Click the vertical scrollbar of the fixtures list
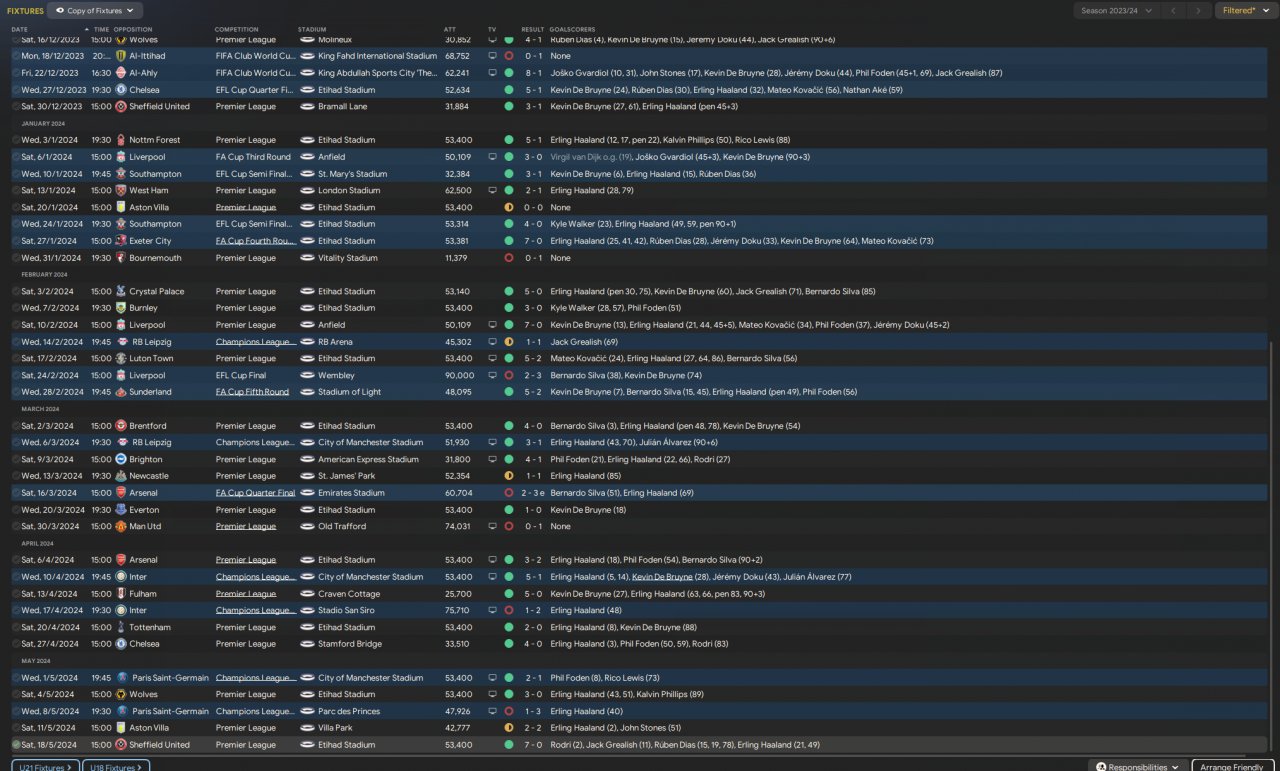The image size is (1280, 771). tap(1271, 545)
